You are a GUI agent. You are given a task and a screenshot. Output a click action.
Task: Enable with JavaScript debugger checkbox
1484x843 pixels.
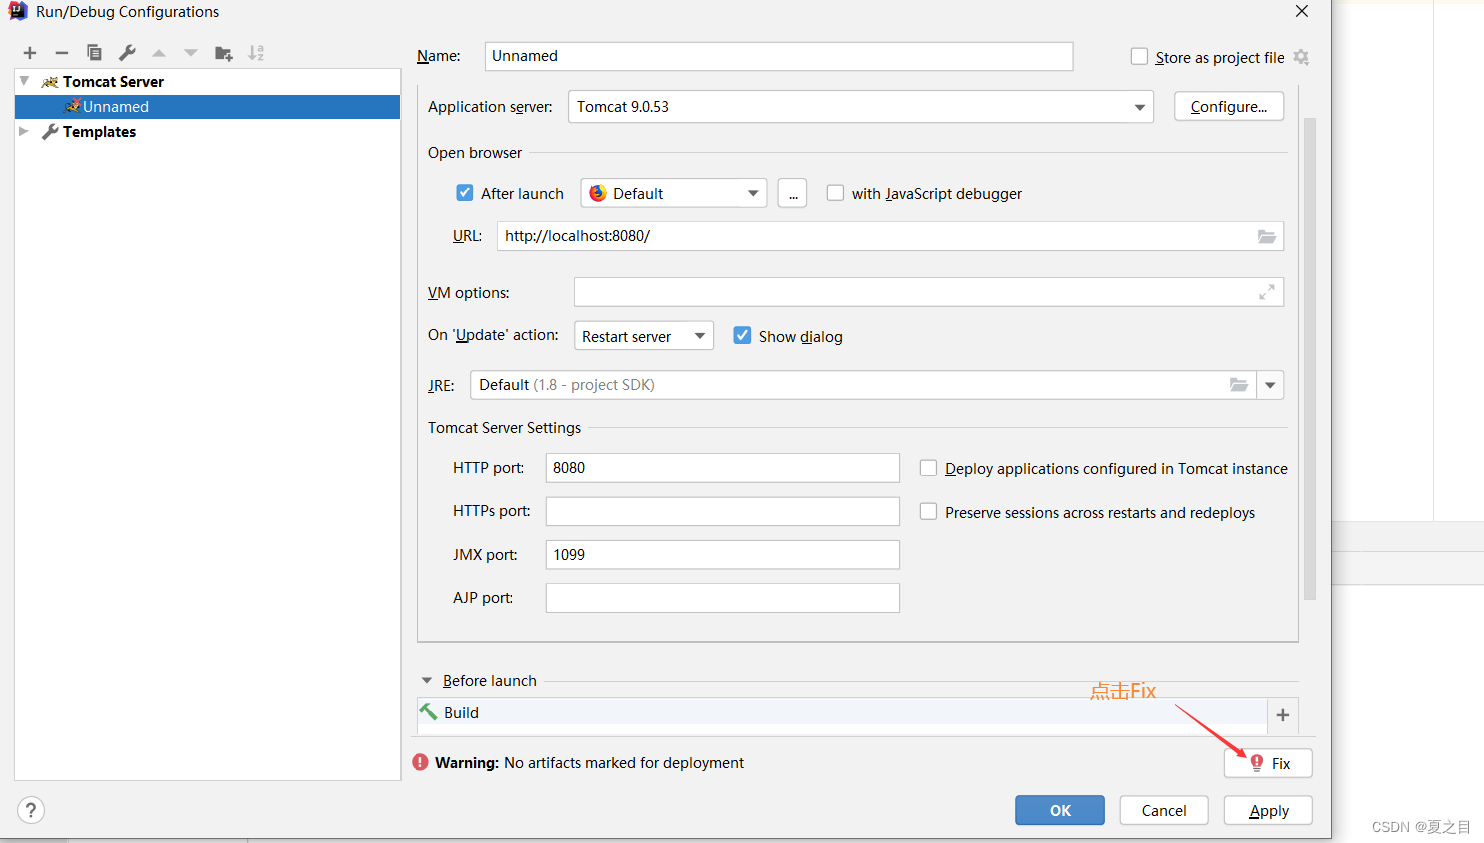pyautogui.click(x=835, y=193)
